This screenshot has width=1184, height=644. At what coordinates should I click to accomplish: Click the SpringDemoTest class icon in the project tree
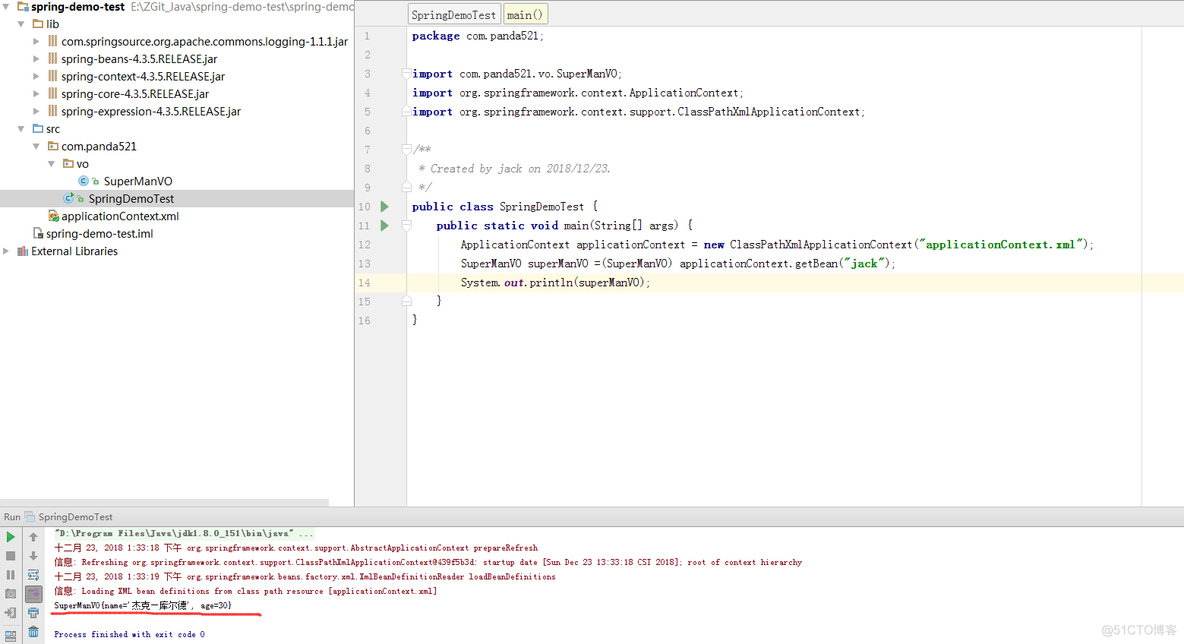click(68, 199)
